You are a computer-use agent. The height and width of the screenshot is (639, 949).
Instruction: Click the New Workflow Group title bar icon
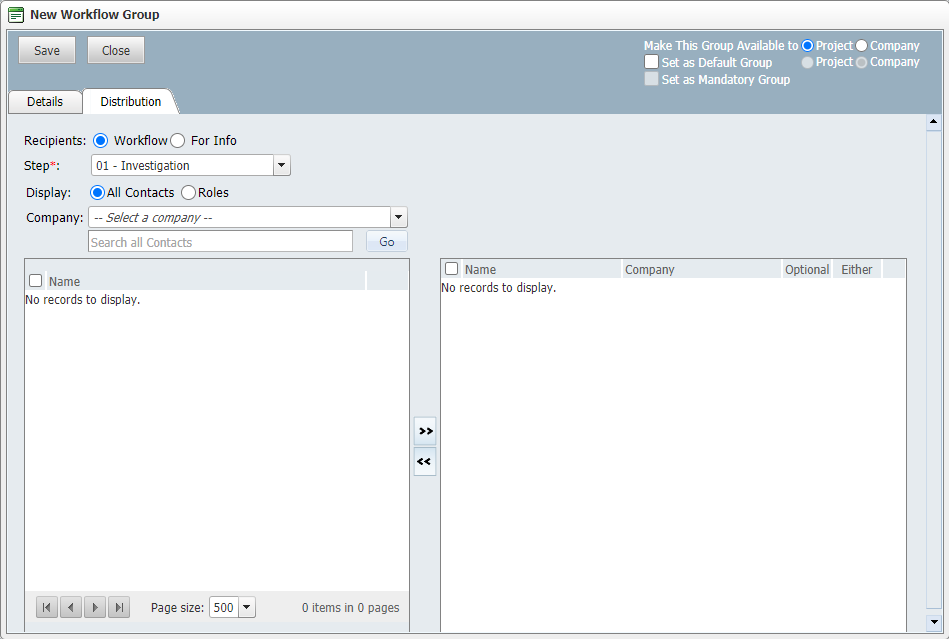14,14
